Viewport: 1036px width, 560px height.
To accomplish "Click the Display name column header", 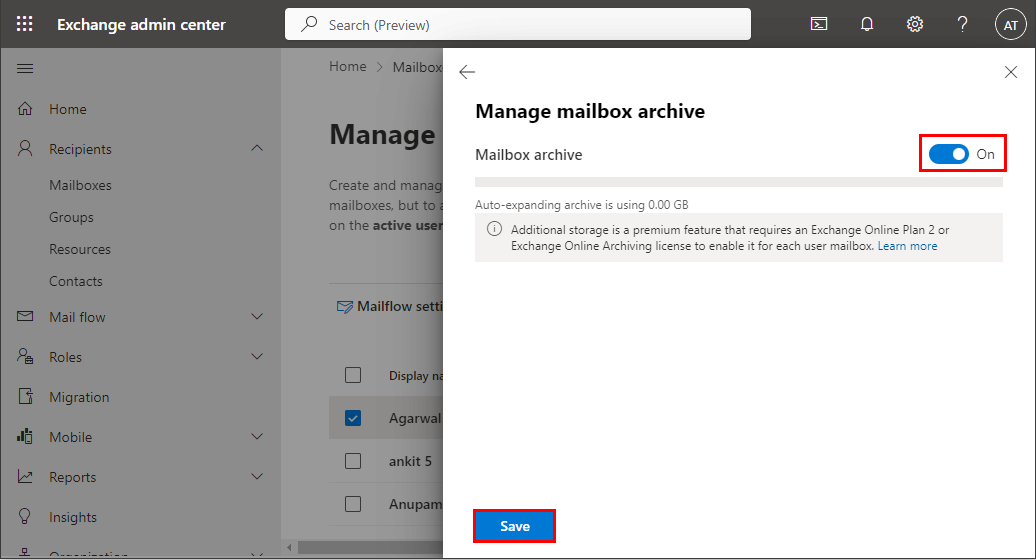I will point(416,375).
